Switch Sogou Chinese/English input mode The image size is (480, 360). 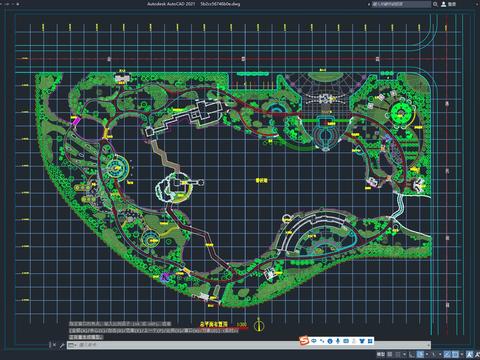coord(314,341)
